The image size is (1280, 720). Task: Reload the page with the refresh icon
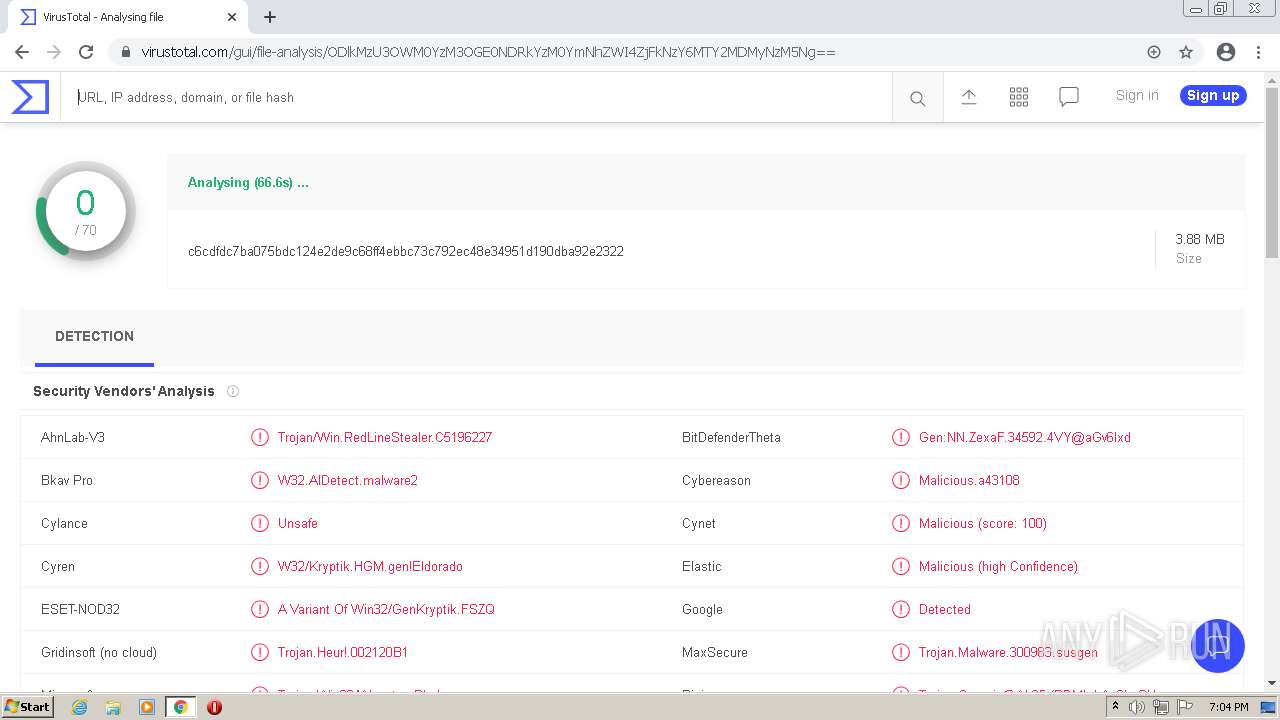[86, 52]
